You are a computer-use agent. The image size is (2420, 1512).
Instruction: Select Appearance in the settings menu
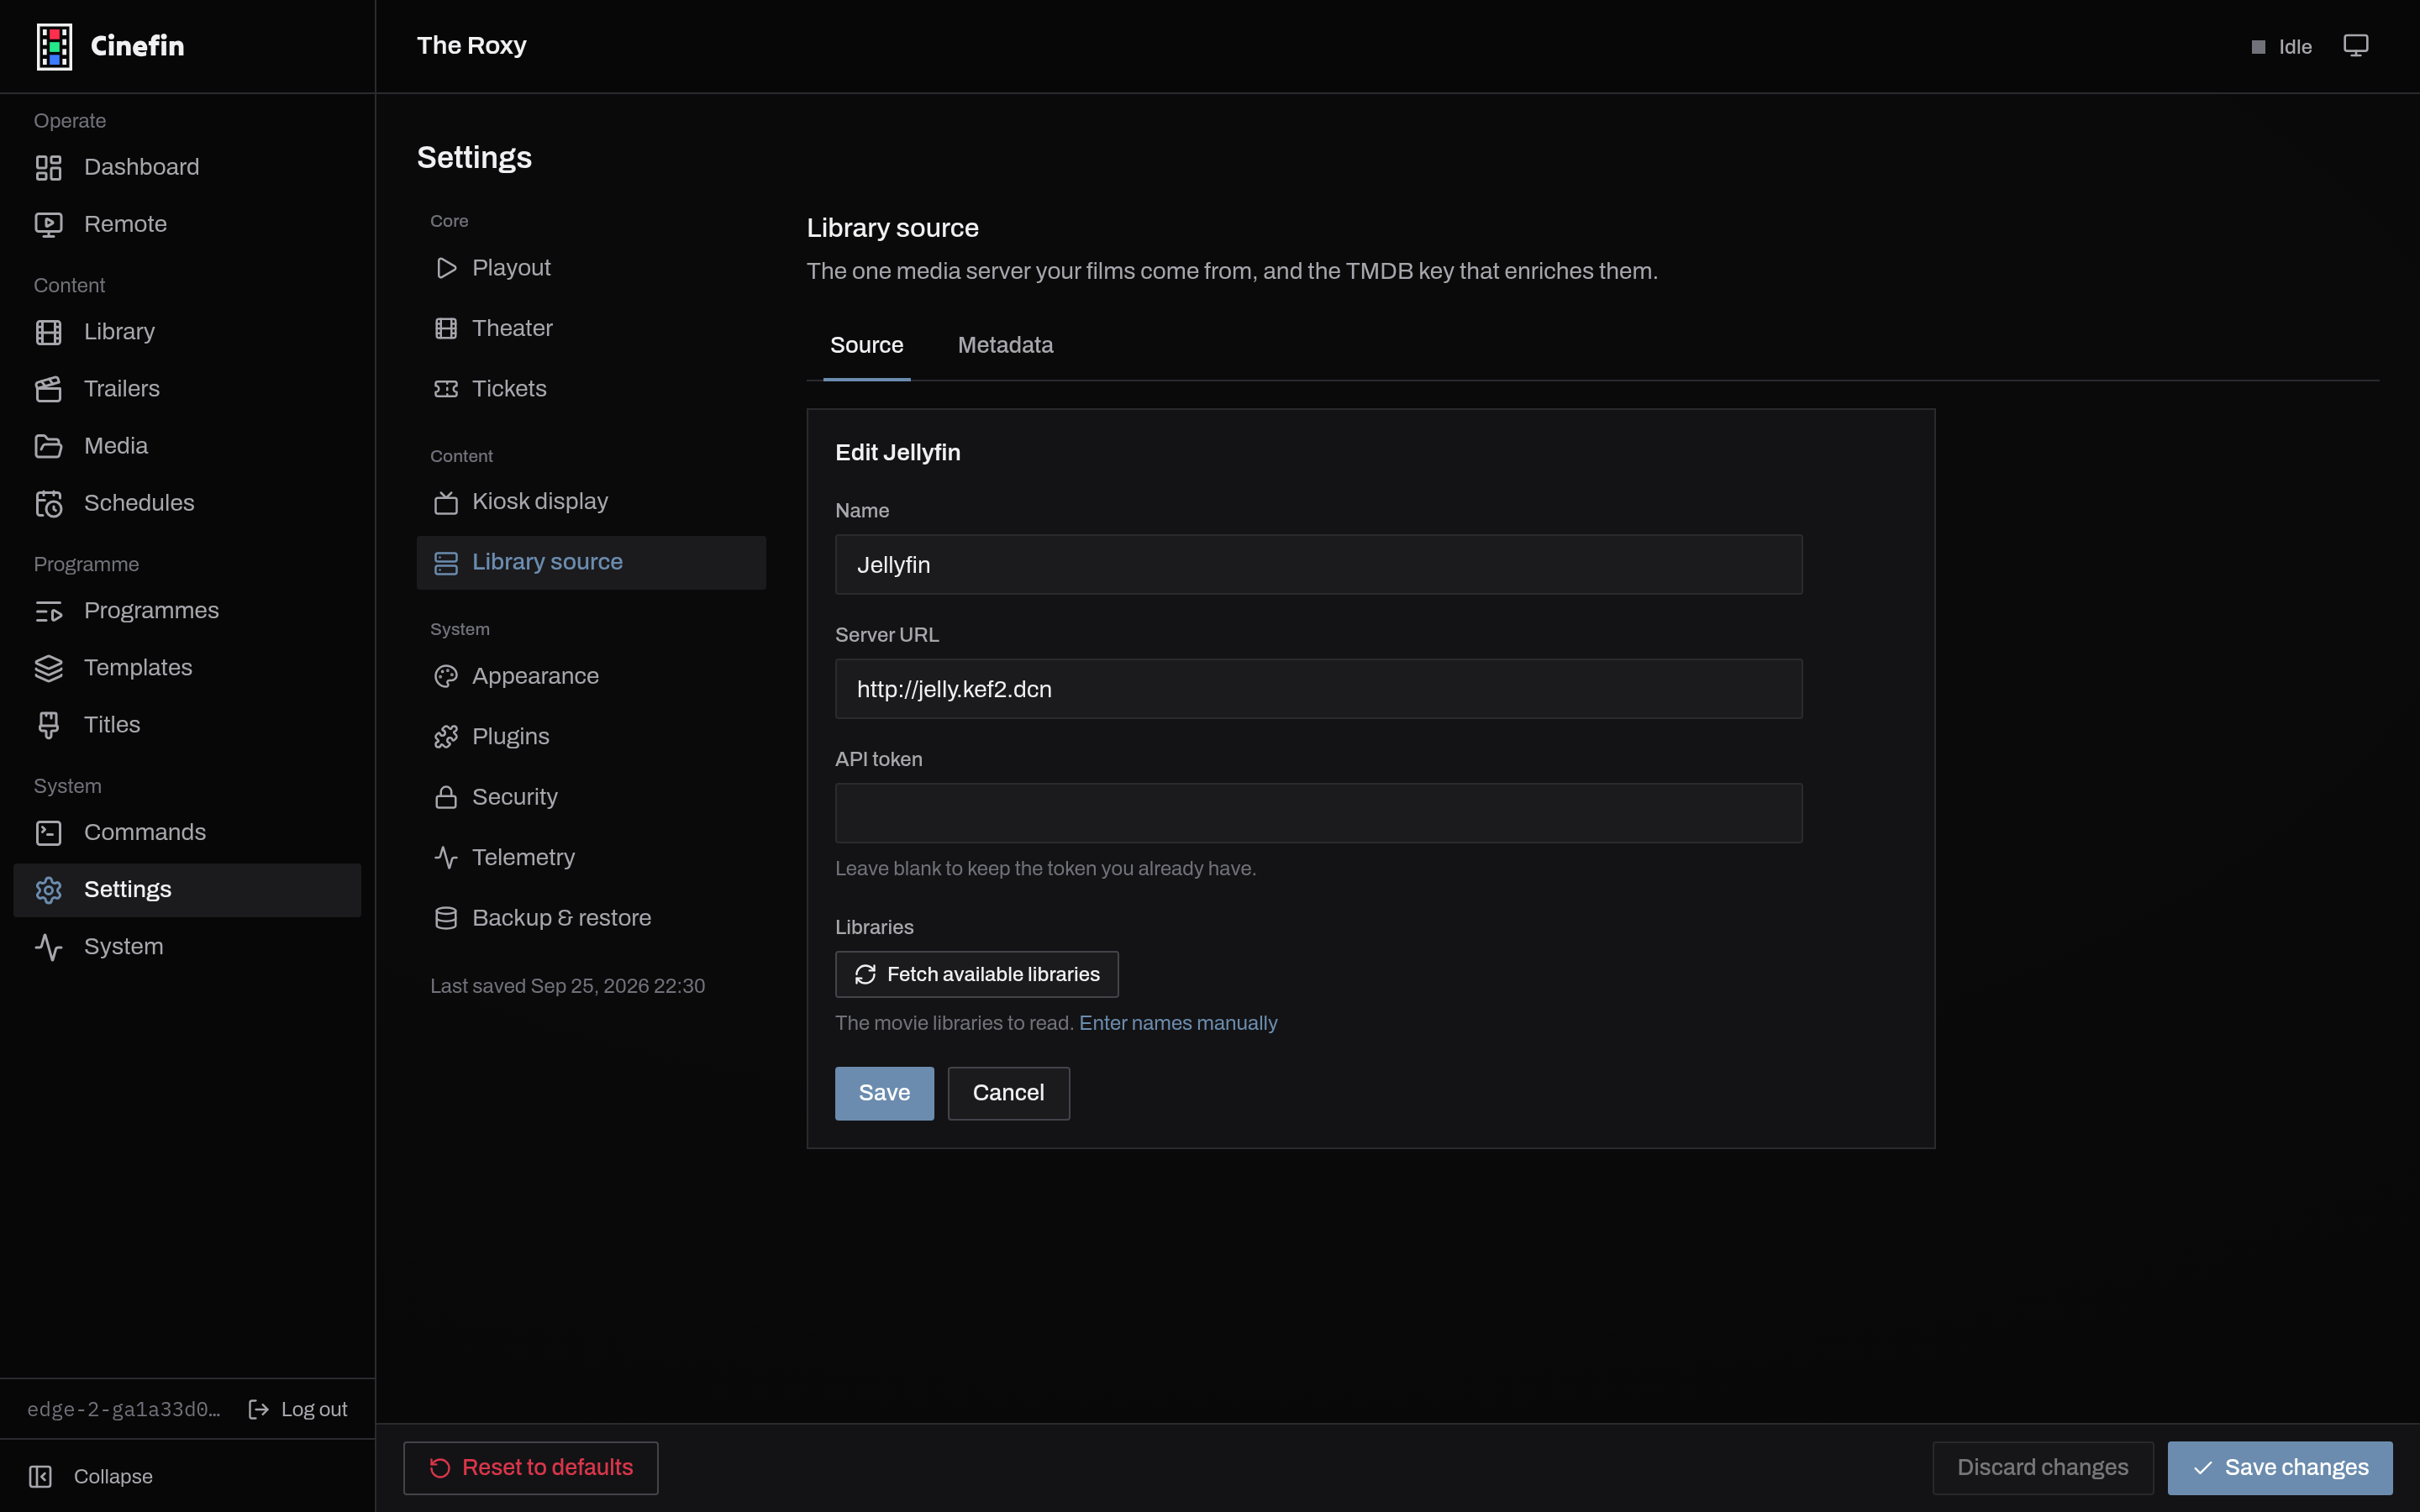pyautogui.click(x=591, y=676)
